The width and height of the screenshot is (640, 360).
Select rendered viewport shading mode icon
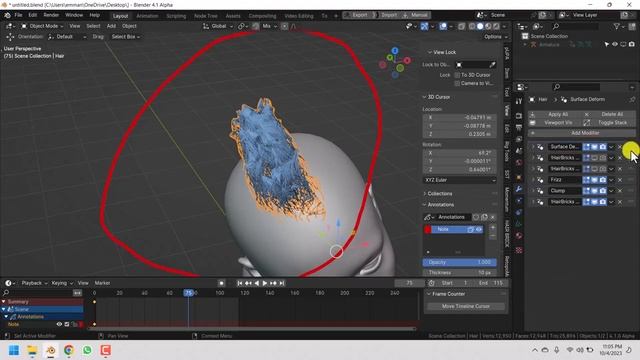pos(496,26)
